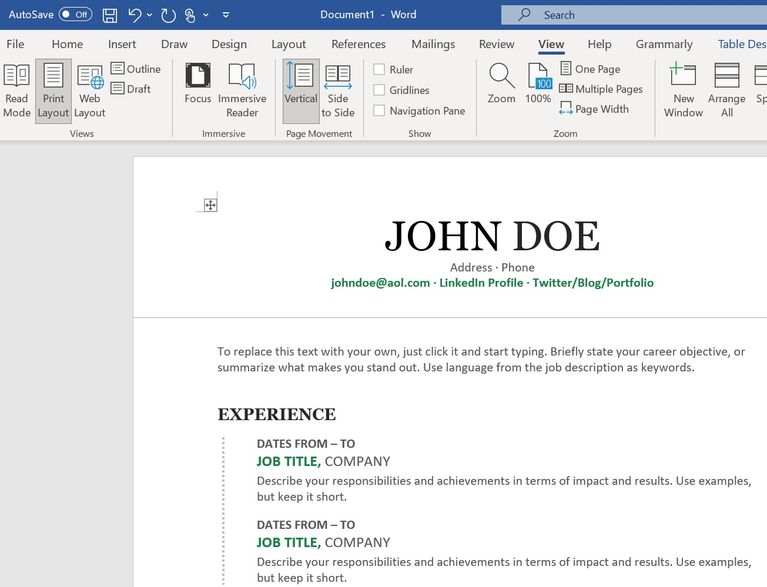Enable the Navigation Pane checkbox
Viewport: 767px width, 587px height.
(379, 111)
